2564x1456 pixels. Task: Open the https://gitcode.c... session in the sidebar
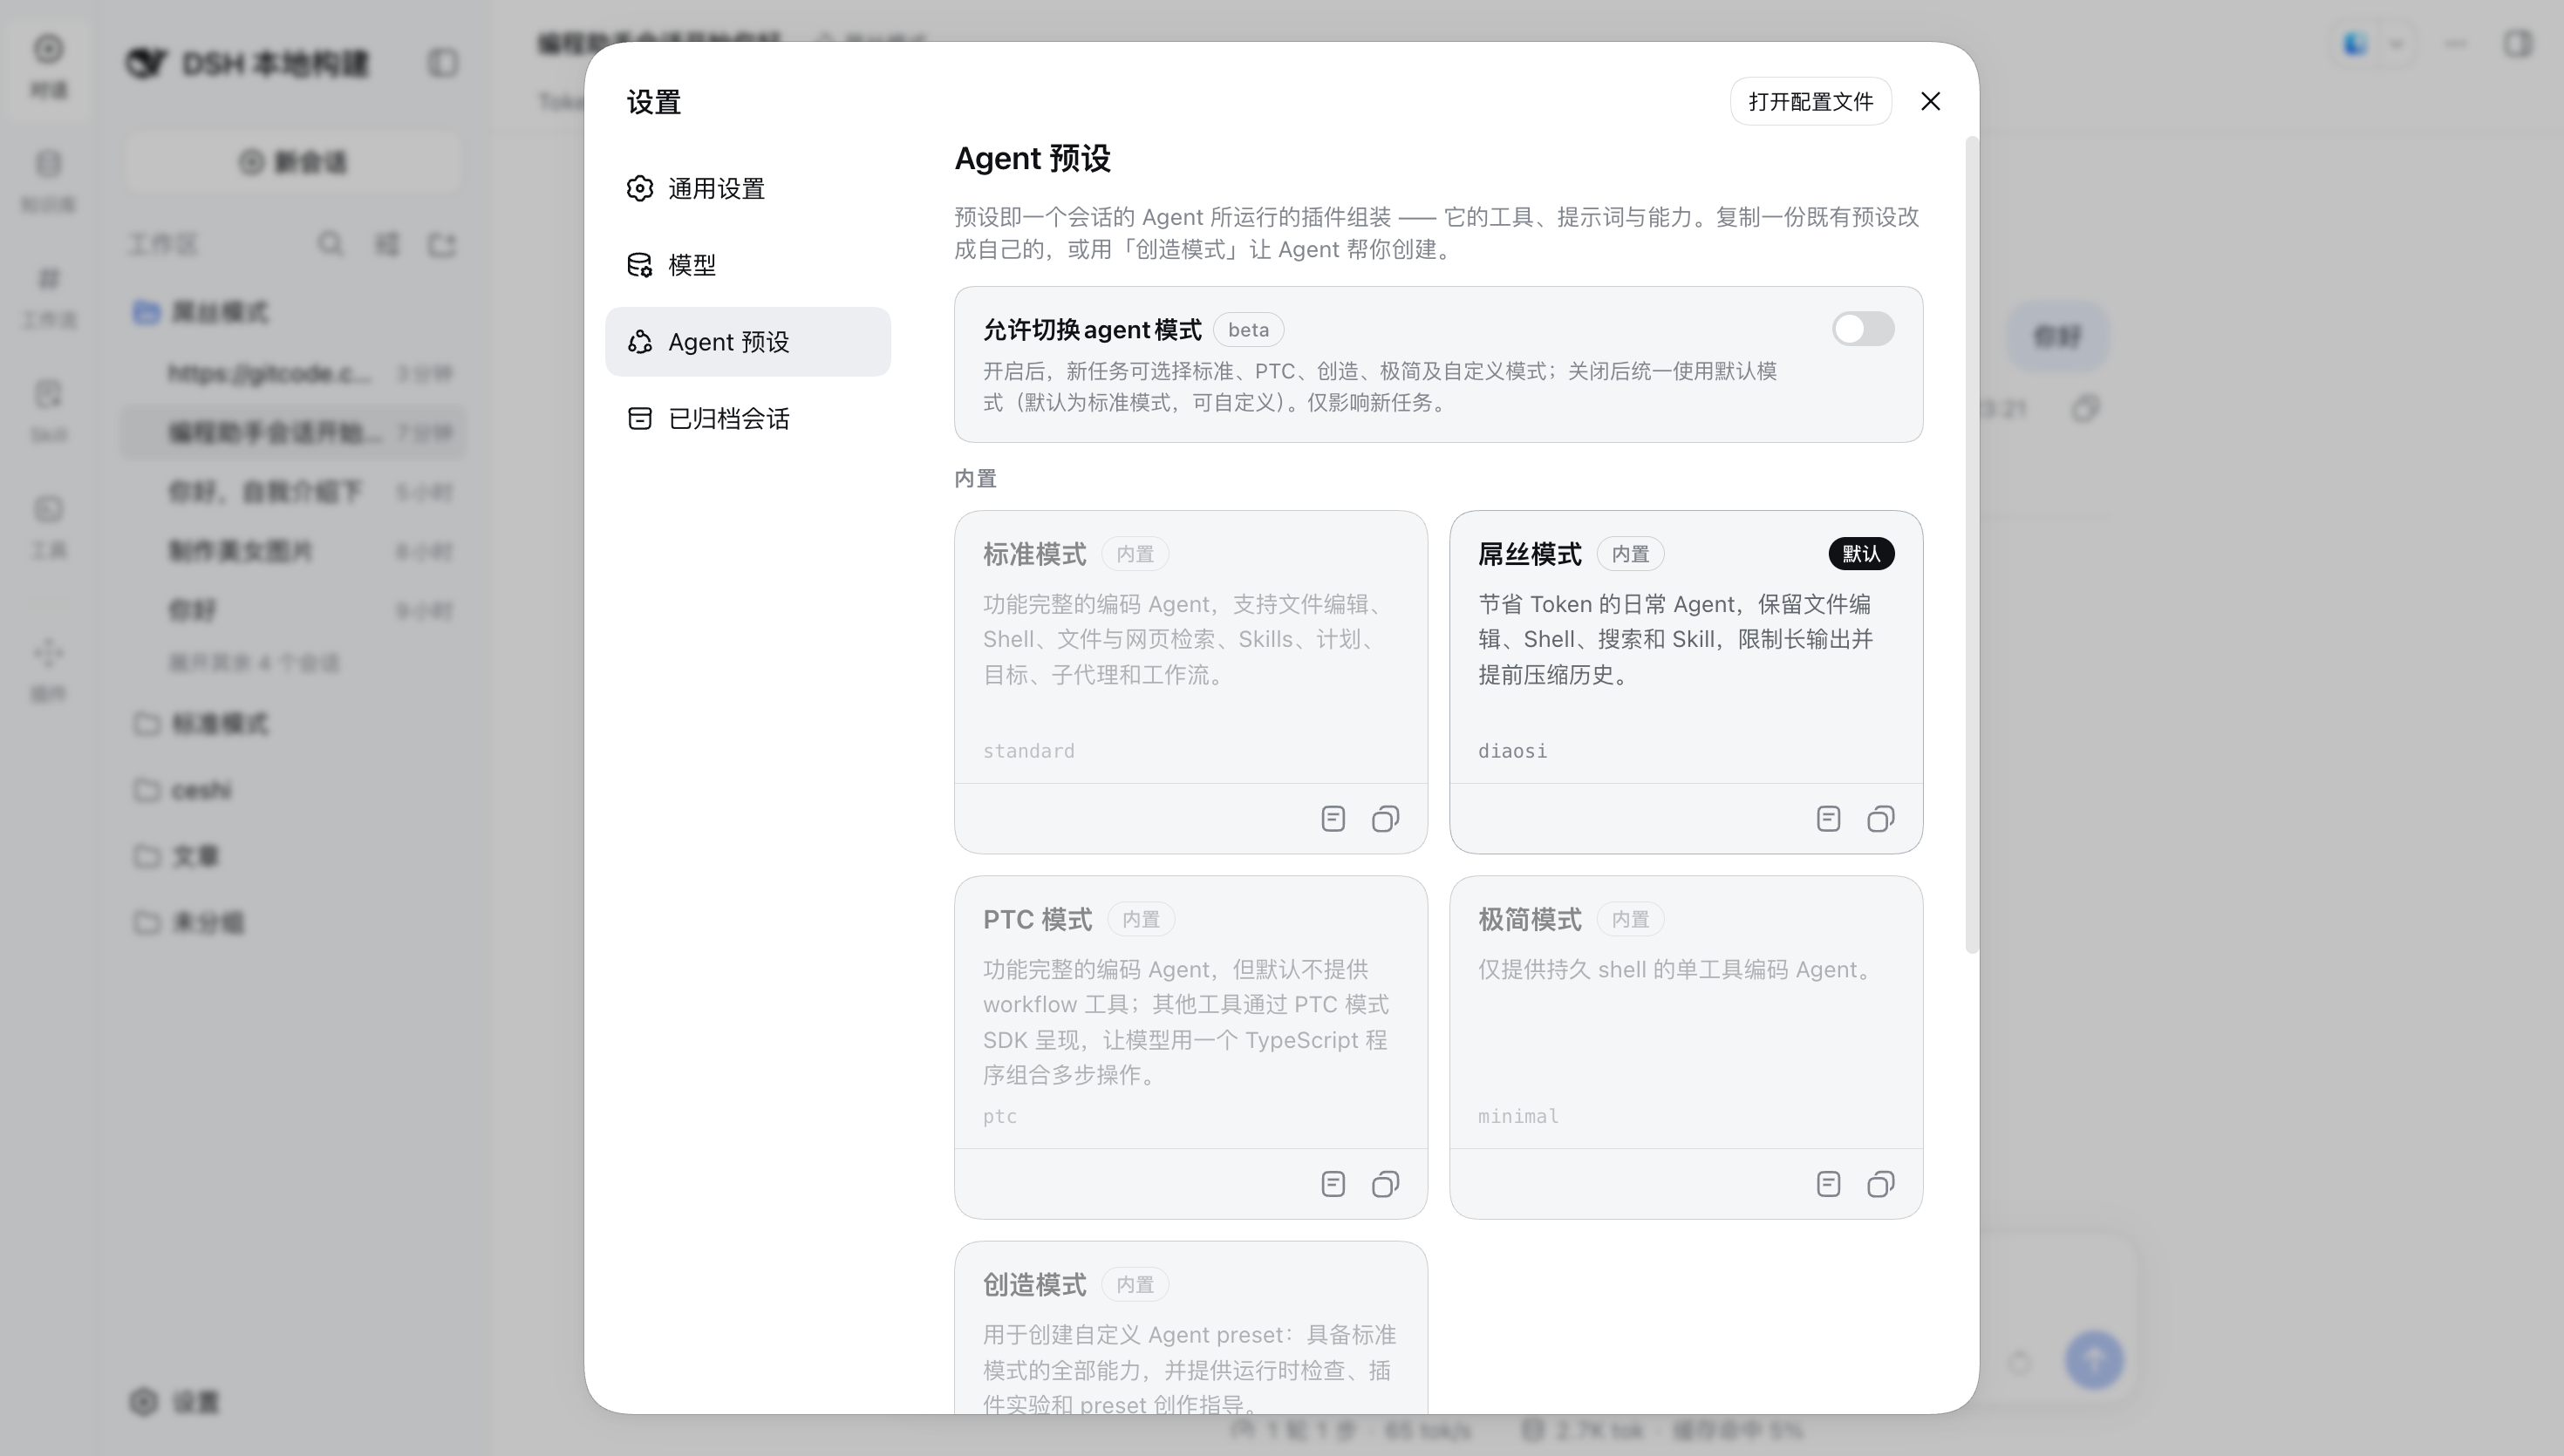[295, 373]
